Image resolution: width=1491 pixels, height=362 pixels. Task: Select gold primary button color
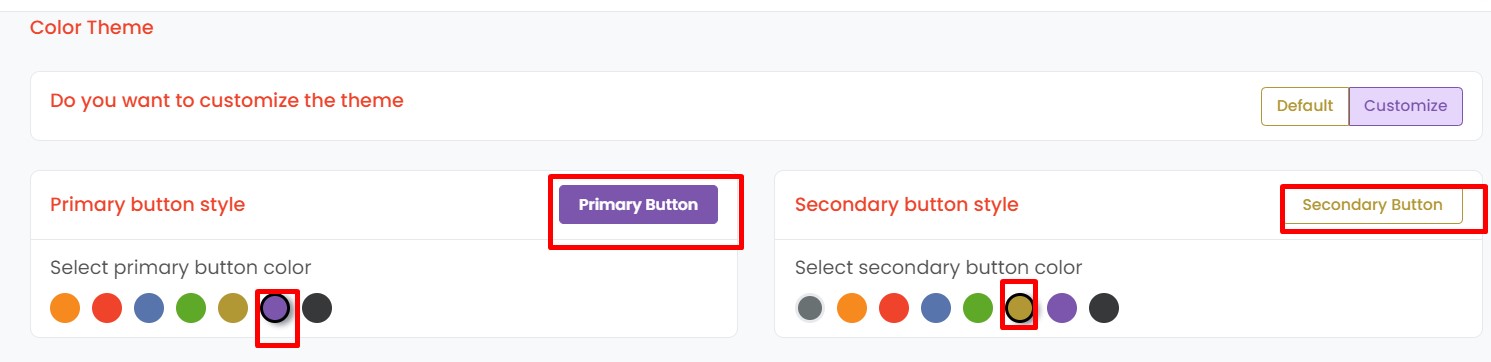(x=233, y=308)
